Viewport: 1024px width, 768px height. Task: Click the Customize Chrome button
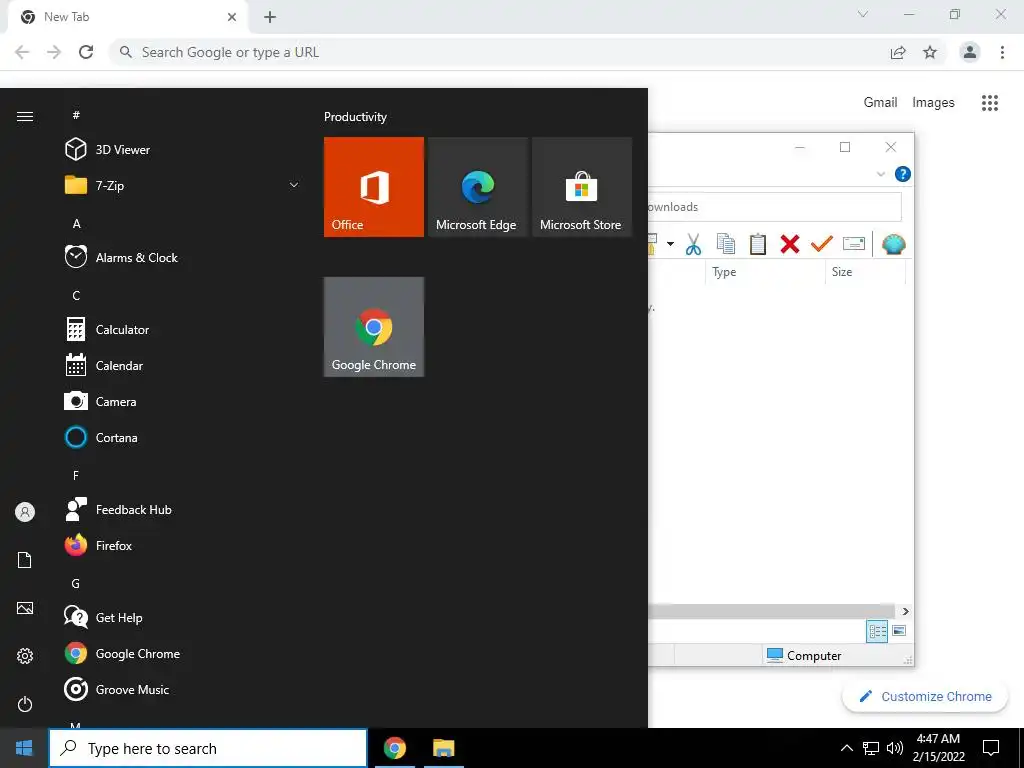pyautogui.click(x=925, y=696)
